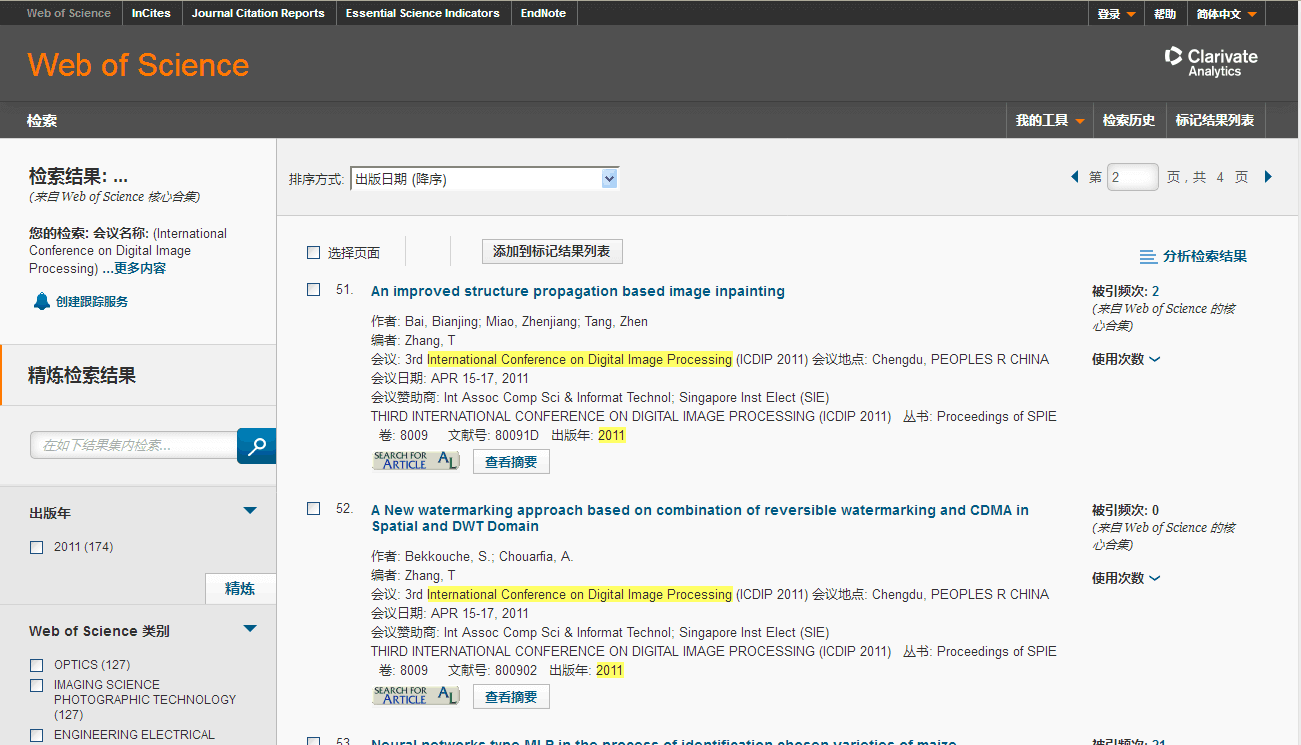Image resolution: width=1301 pixels, height=745 pixels.
Task: Click the Refine button under publication year
Action: [x=240, y=589]
